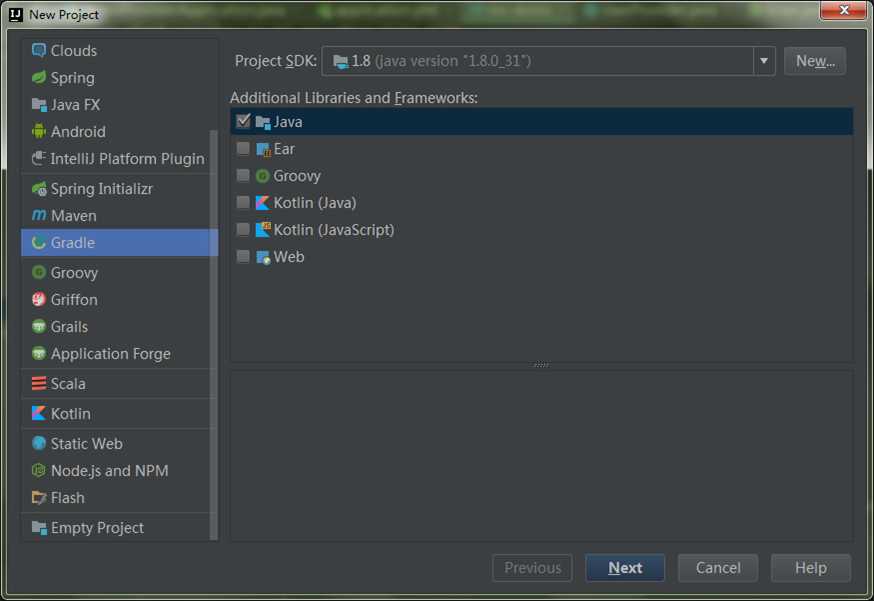
Task: Click the Ear framework icon
Action: click(263, 149)
